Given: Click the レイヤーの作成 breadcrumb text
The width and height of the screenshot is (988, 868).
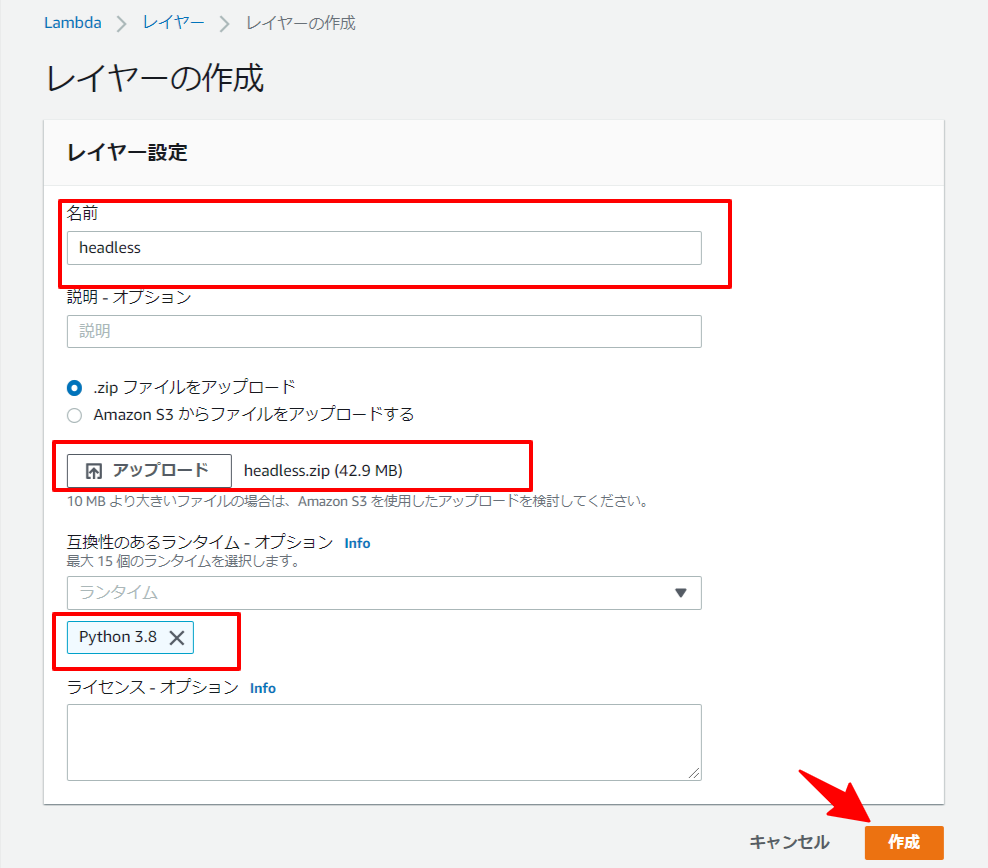Looking at the screenshot, I should click(301, 23).
